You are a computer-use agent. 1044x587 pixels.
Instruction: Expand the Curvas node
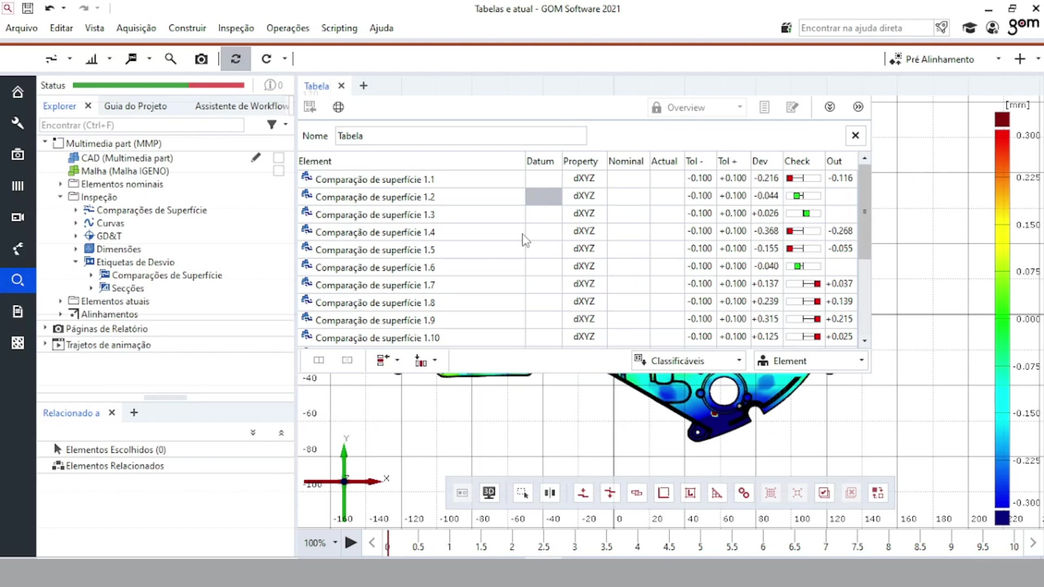[x=76, y=223]
